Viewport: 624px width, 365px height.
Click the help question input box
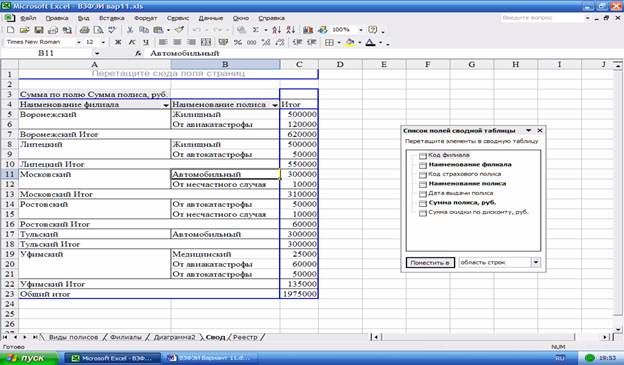click(x=541, y=18)
